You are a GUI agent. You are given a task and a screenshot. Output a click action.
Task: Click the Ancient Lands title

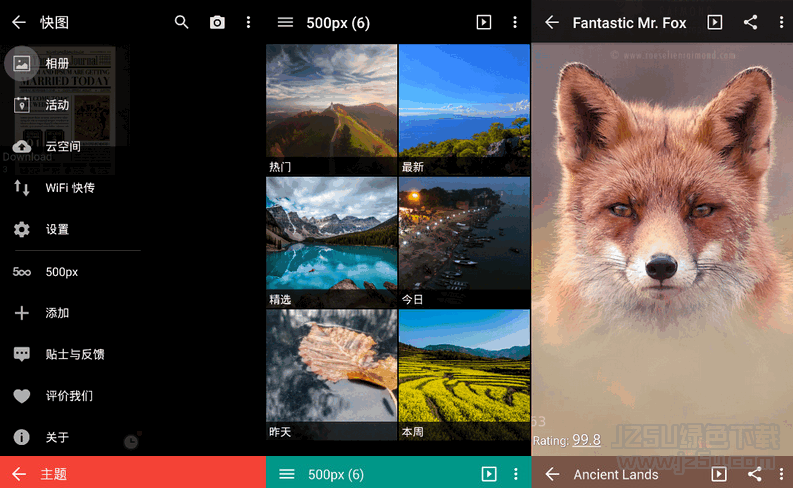click(616, 474)
